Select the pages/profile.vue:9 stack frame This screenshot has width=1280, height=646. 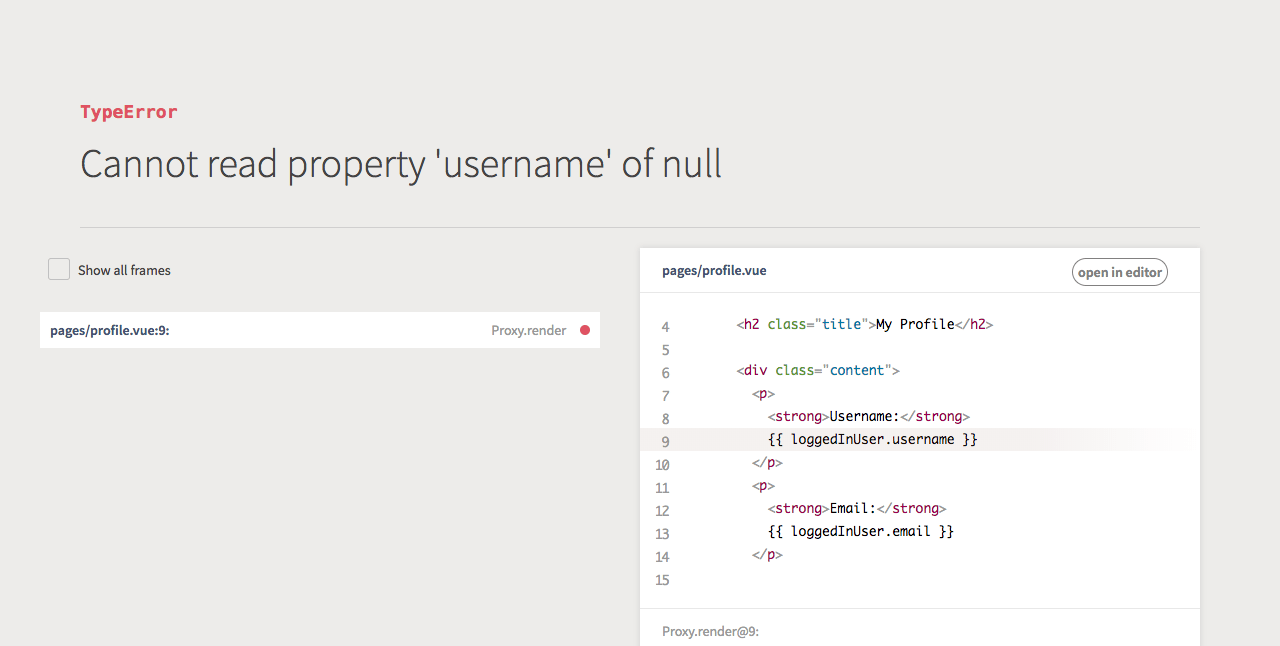click(320, 330)
